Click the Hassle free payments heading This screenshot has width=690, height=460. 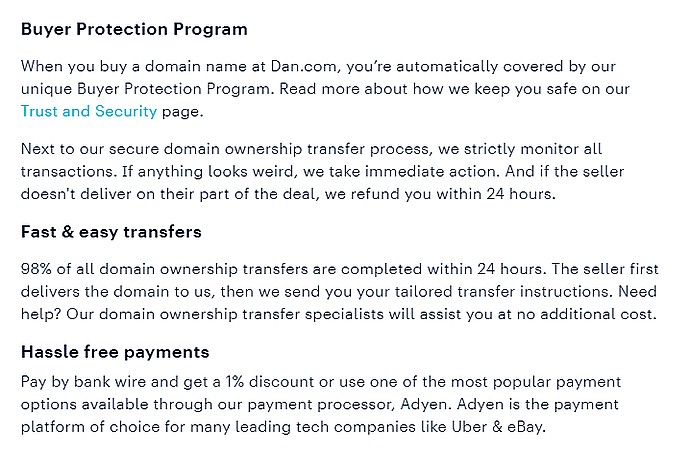coord(115,352)
